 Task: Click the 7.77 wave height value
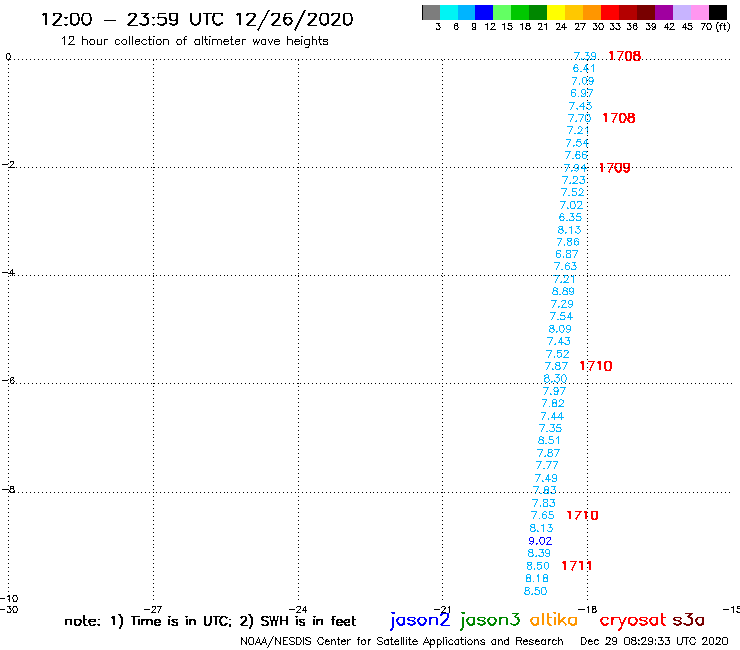[547, 465]
